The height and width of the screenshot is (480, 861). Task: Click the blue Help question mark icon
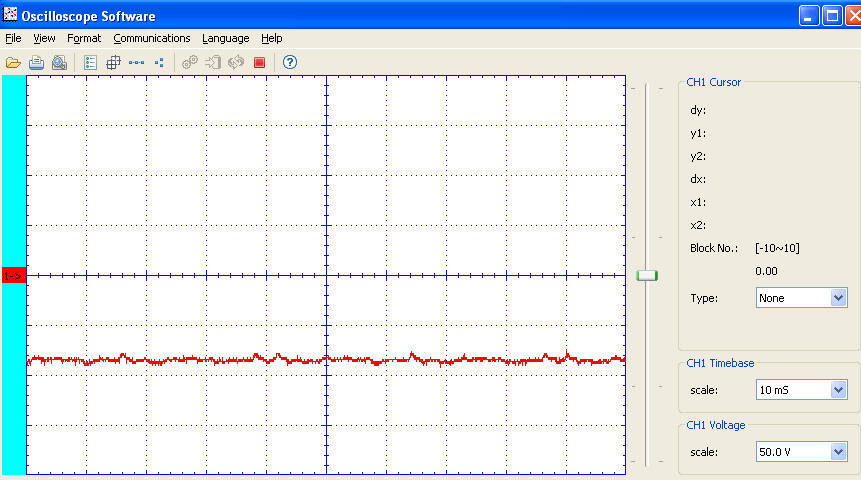click(290, 62)
